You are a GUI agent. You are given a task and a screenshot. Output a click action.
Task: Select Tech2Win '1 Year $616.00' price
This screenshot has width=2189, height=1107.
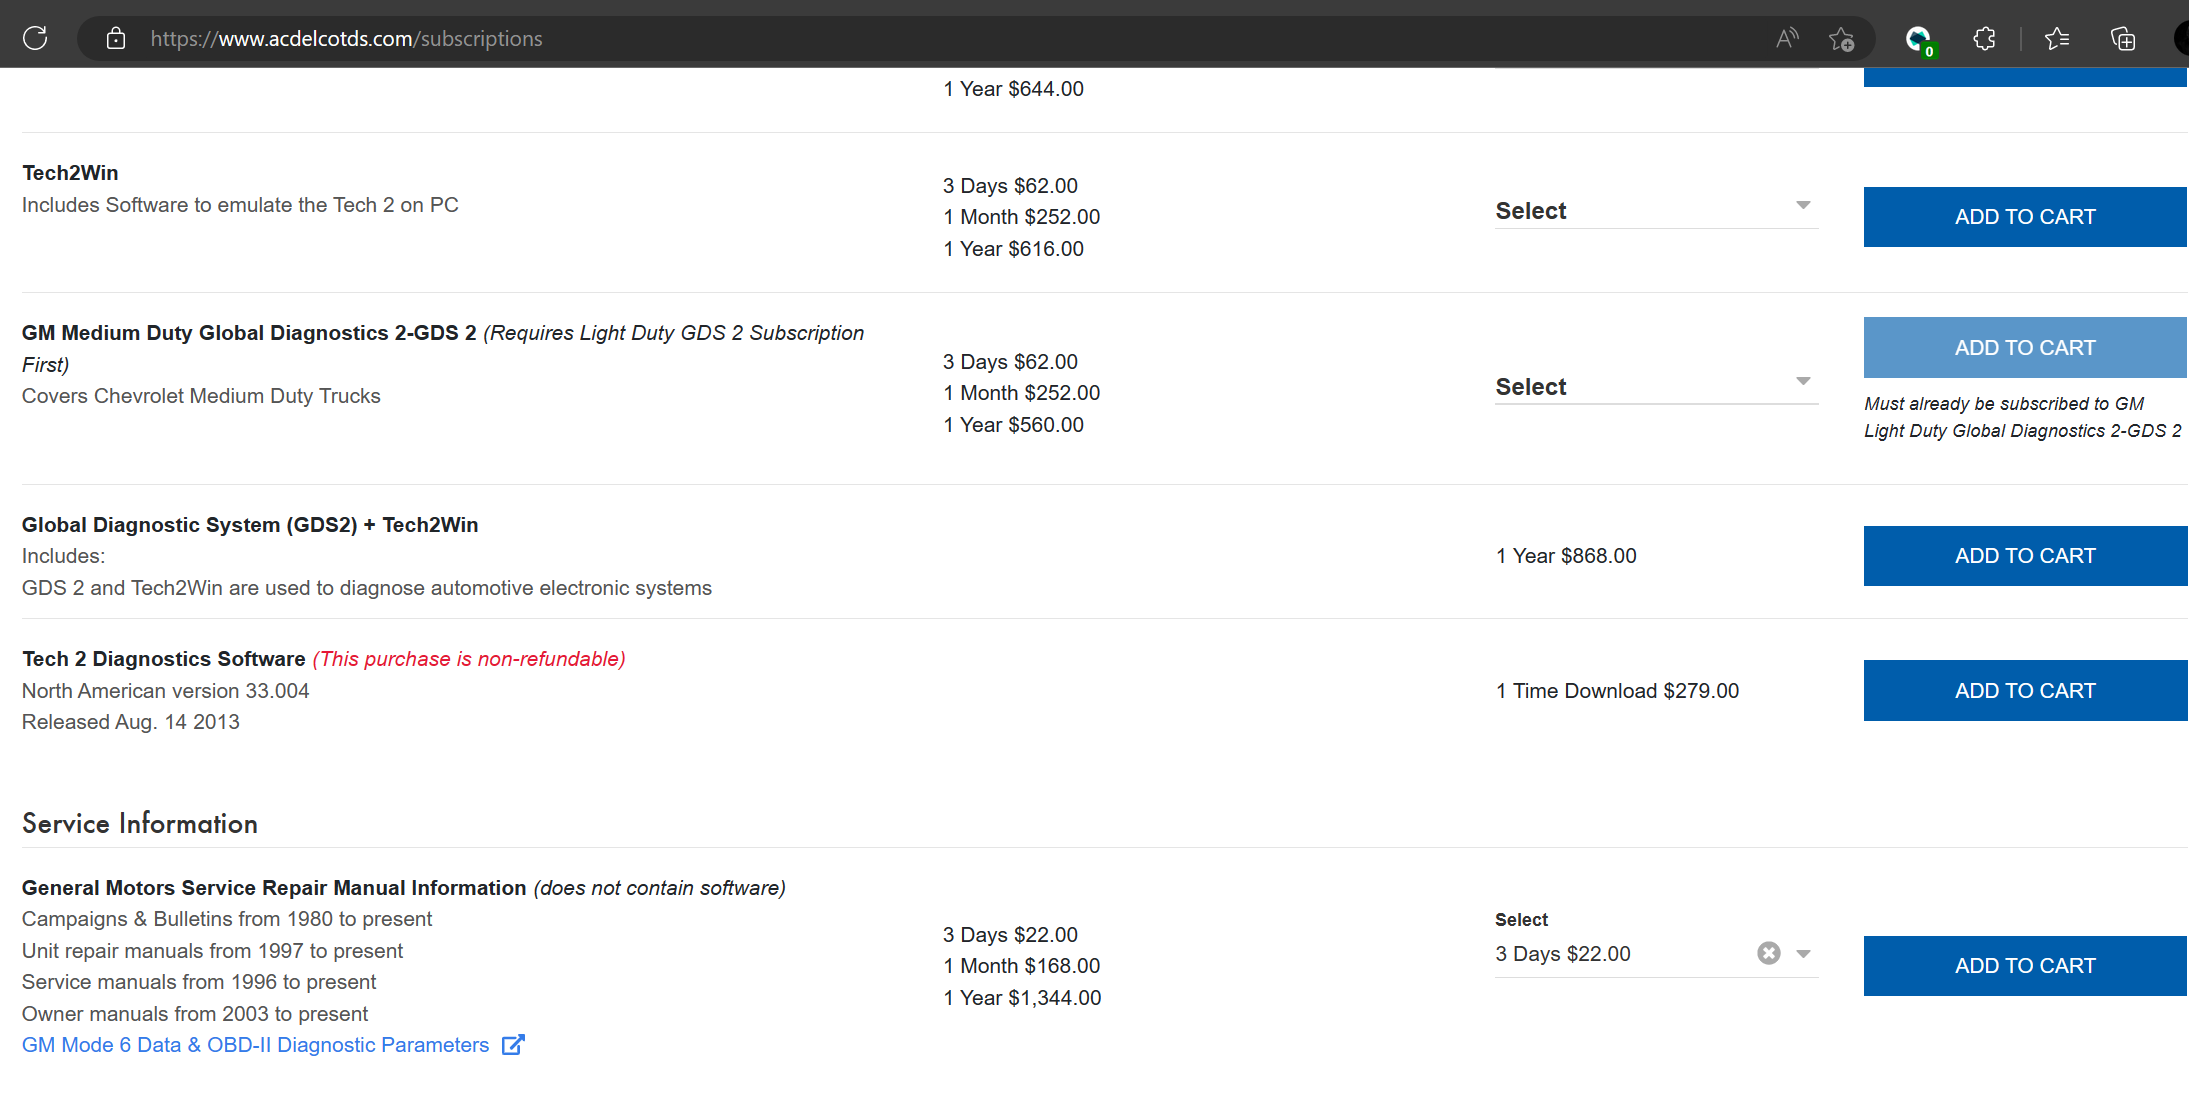pyautogui.click(x=1013, y=249)
